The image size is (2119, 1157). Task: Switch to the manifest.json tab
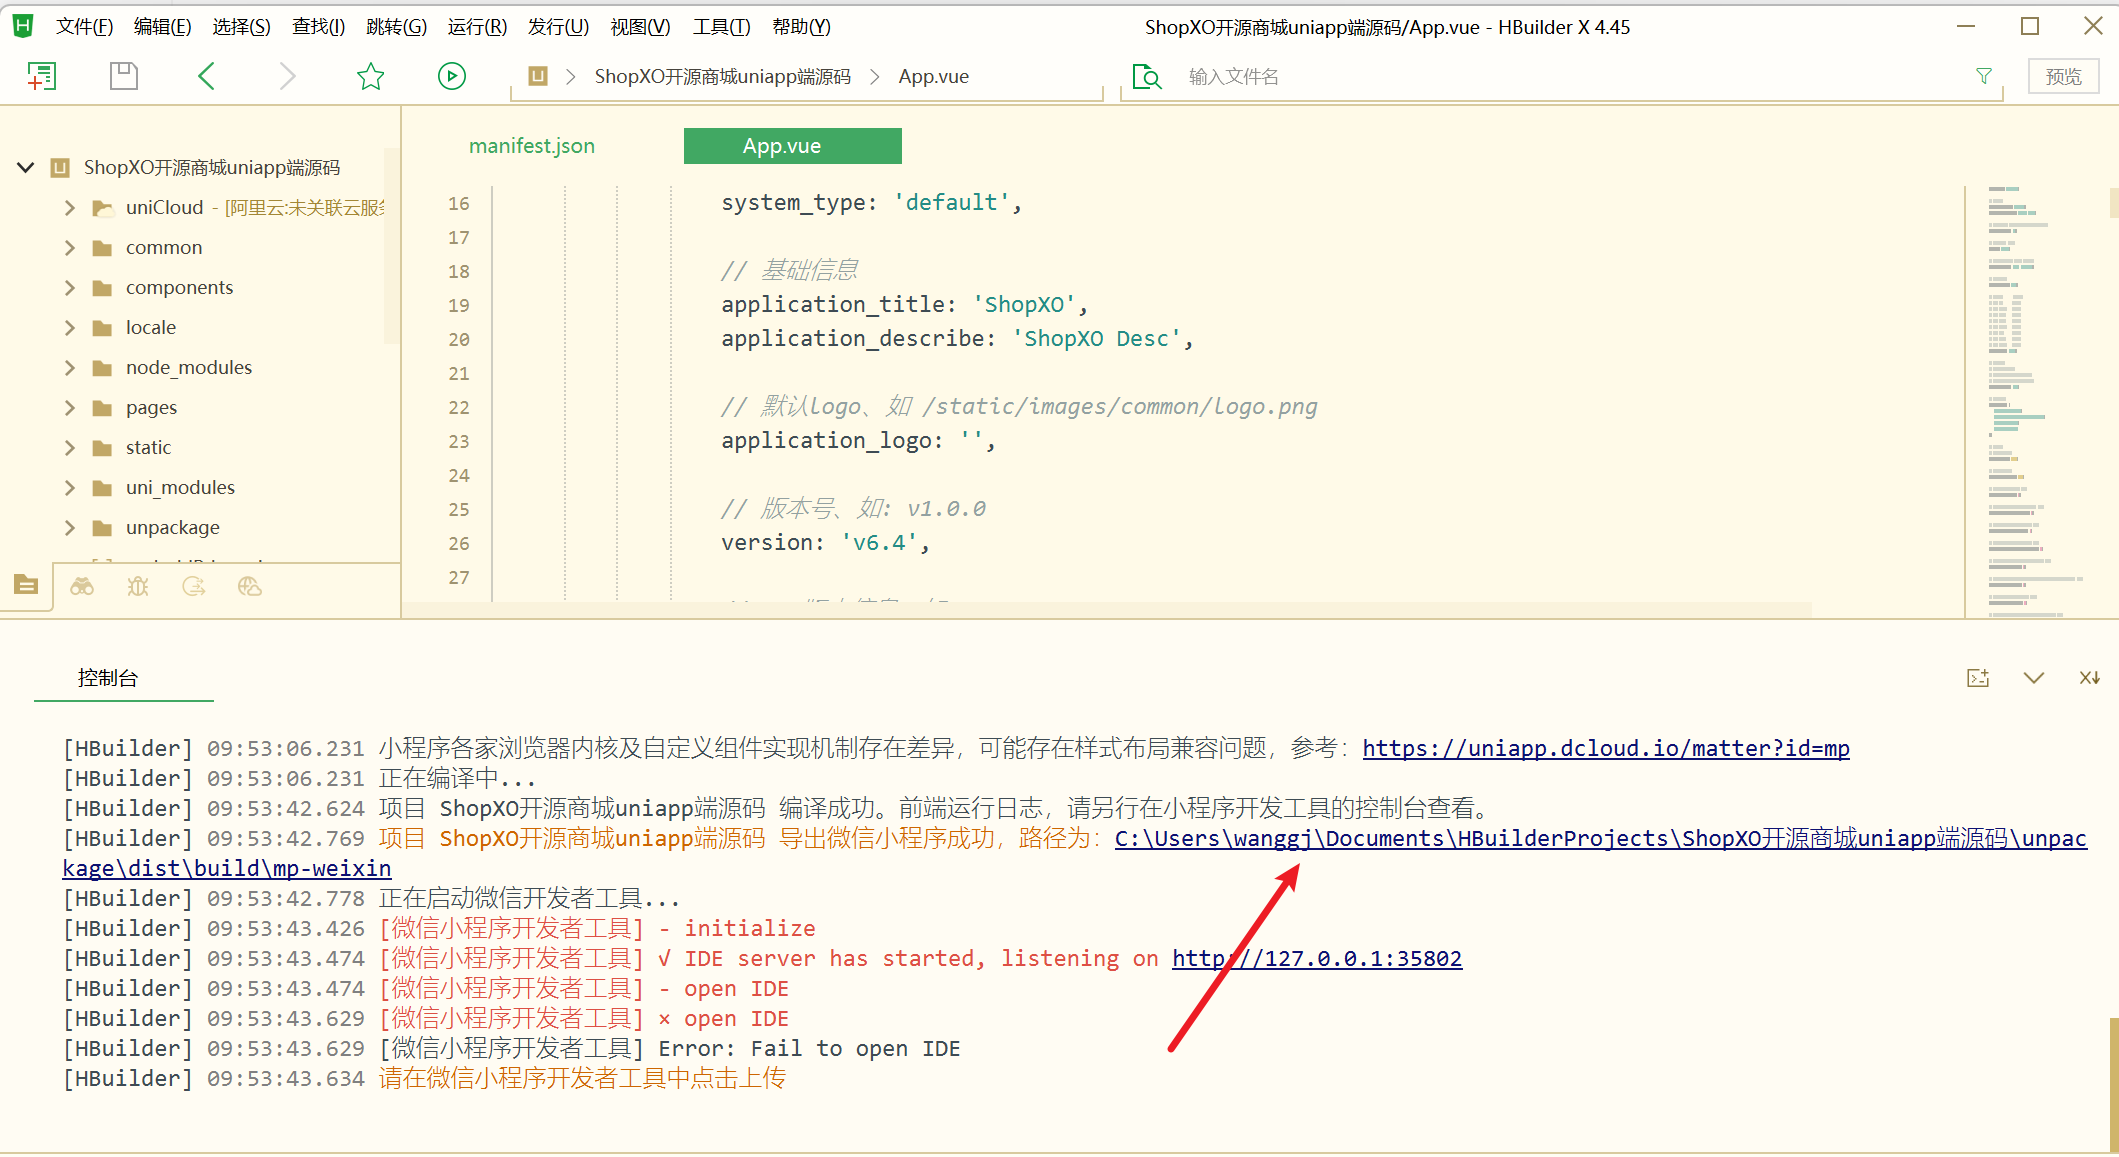(x=531, y=146)
